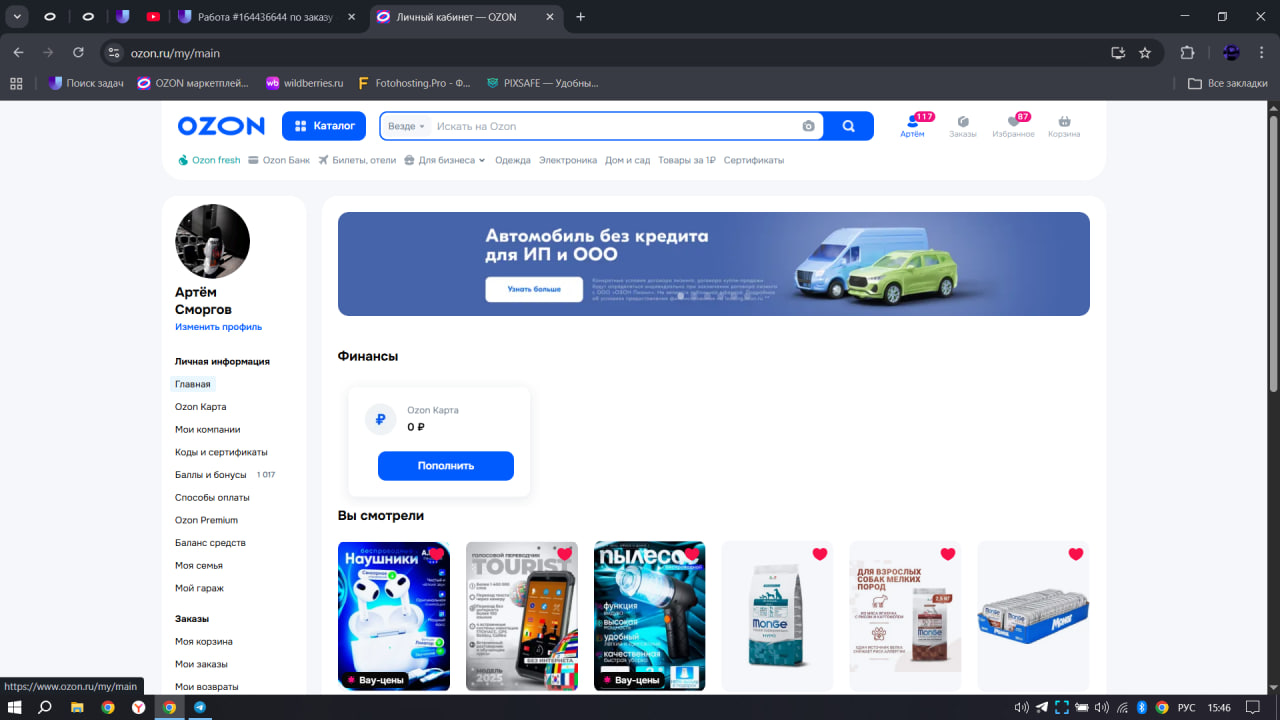Open Коды и сертификаты

221,452
